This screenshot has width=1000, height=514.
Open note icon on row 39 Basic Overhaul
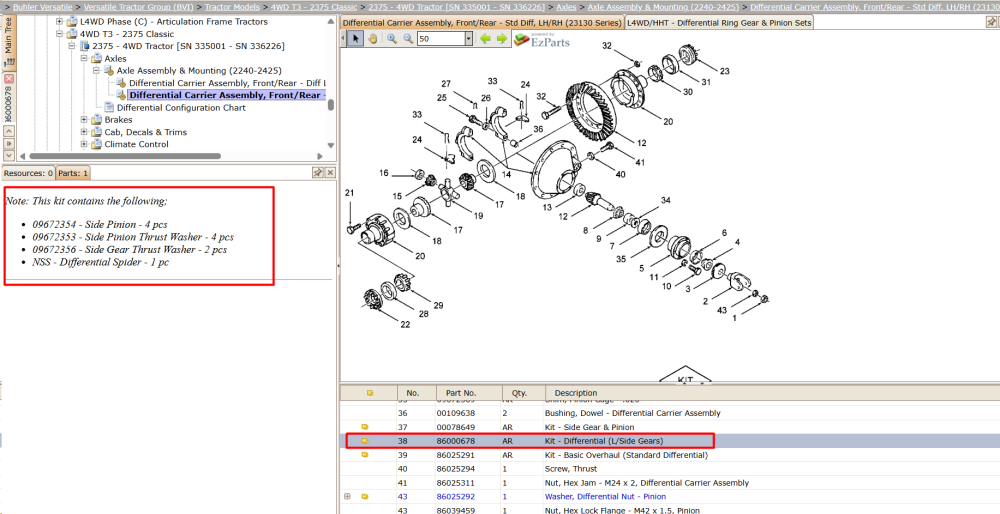pyautogui.click(x=365, y=455)
